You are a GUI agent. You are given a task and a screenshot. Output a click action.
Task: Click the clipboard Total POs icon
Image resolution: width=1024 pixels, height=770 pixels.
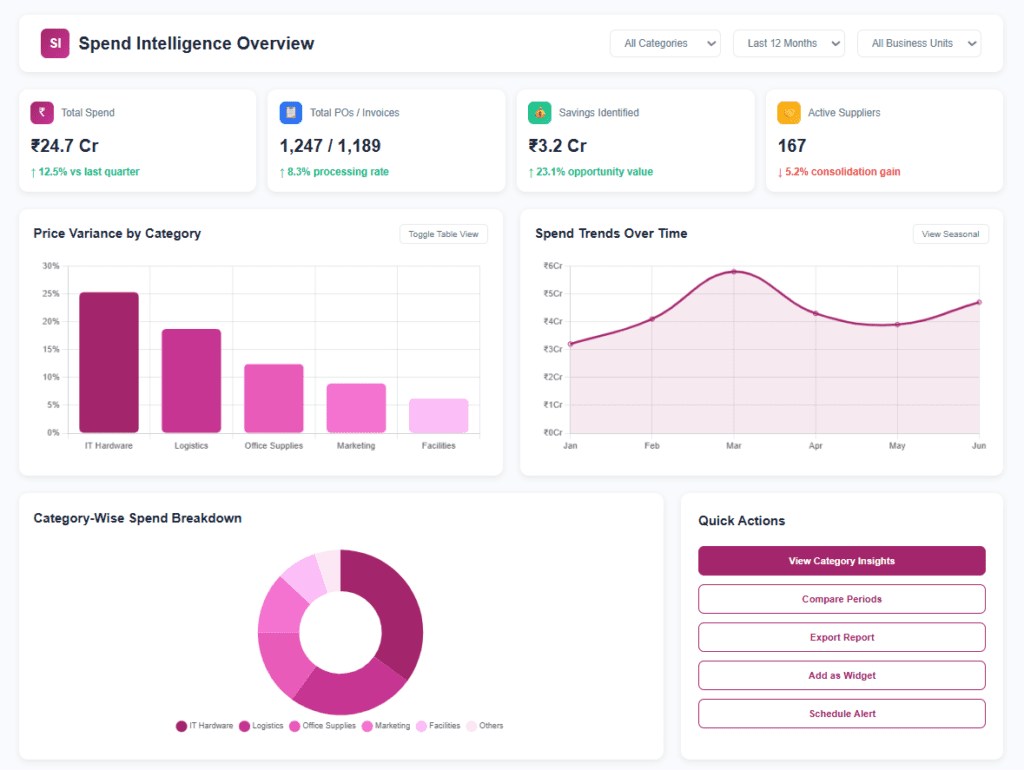click(291, 112)
